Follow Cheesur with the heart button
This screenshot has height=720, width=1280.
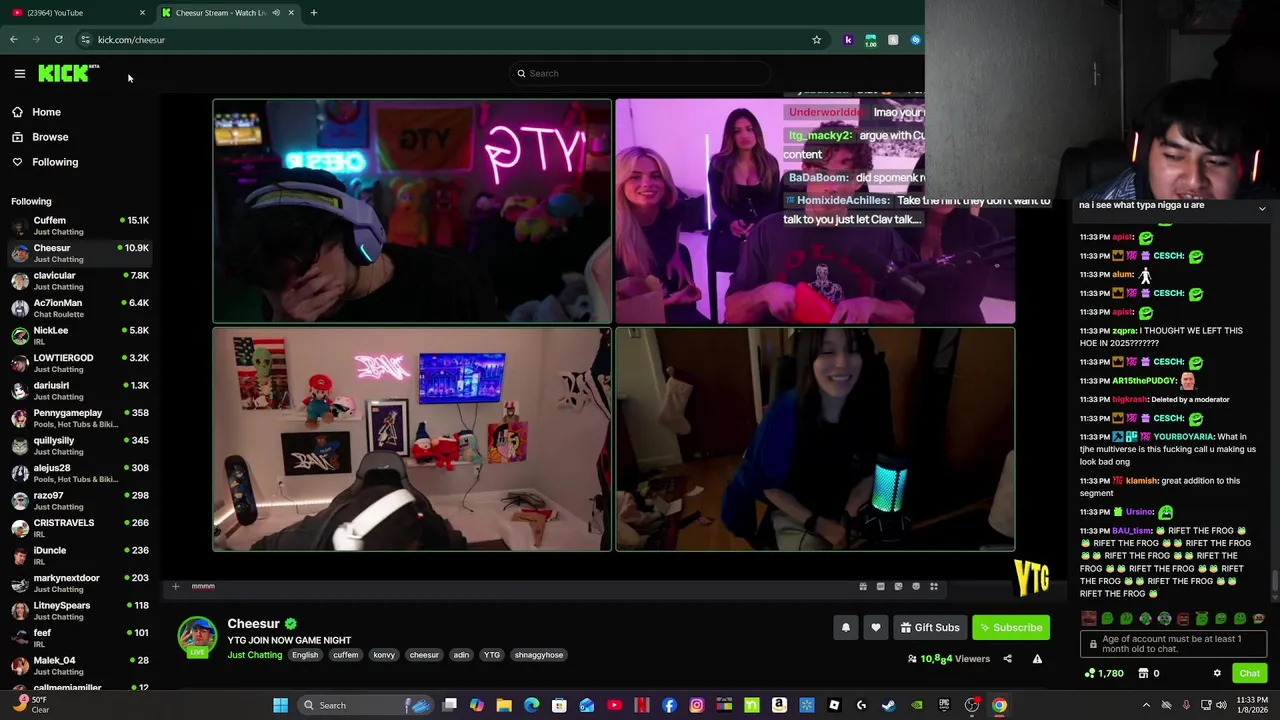coord(876,628)
